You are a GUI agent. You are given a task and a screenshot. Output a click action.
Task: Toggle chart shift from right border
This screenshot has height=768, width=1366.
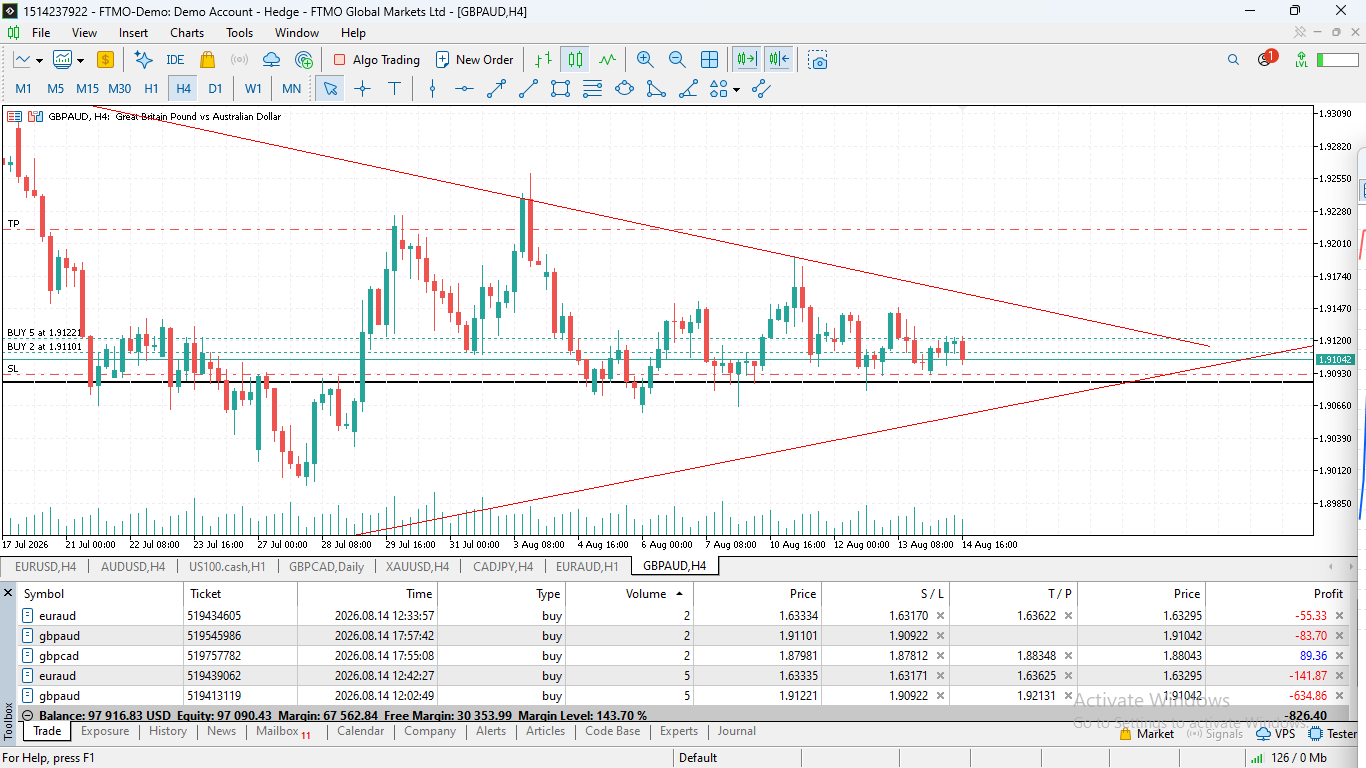tap(780, 60)
